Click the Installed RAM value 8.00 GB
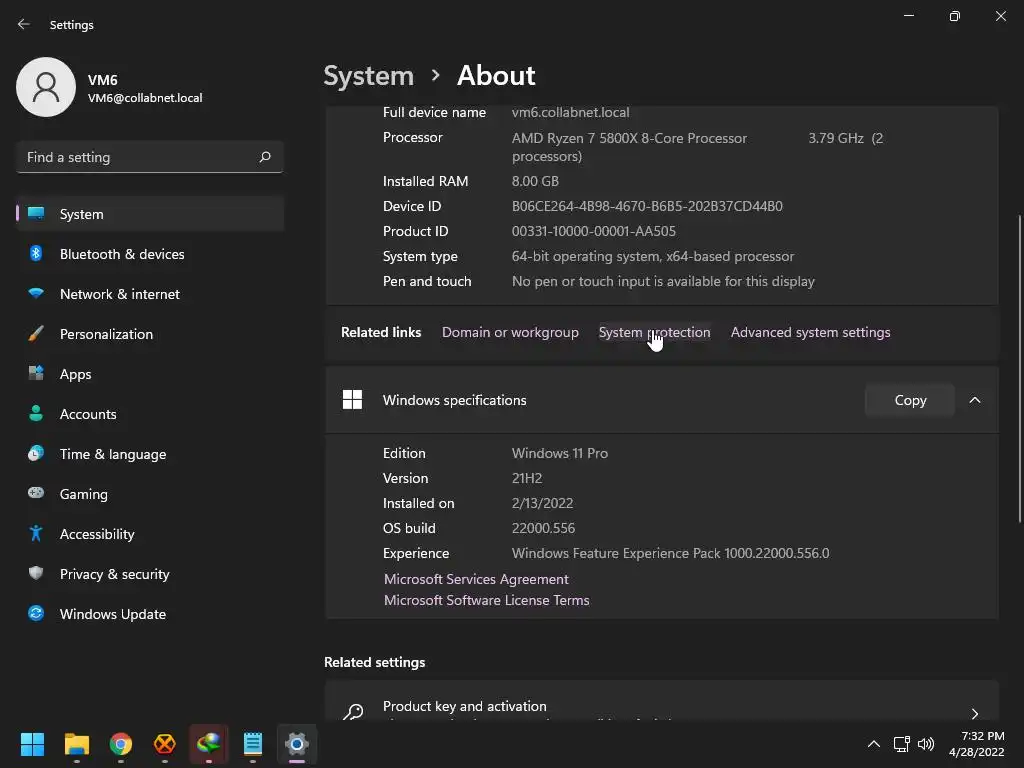Image resolution: width=1024 pixels, height=768 pixels. (x=535, y=181)
